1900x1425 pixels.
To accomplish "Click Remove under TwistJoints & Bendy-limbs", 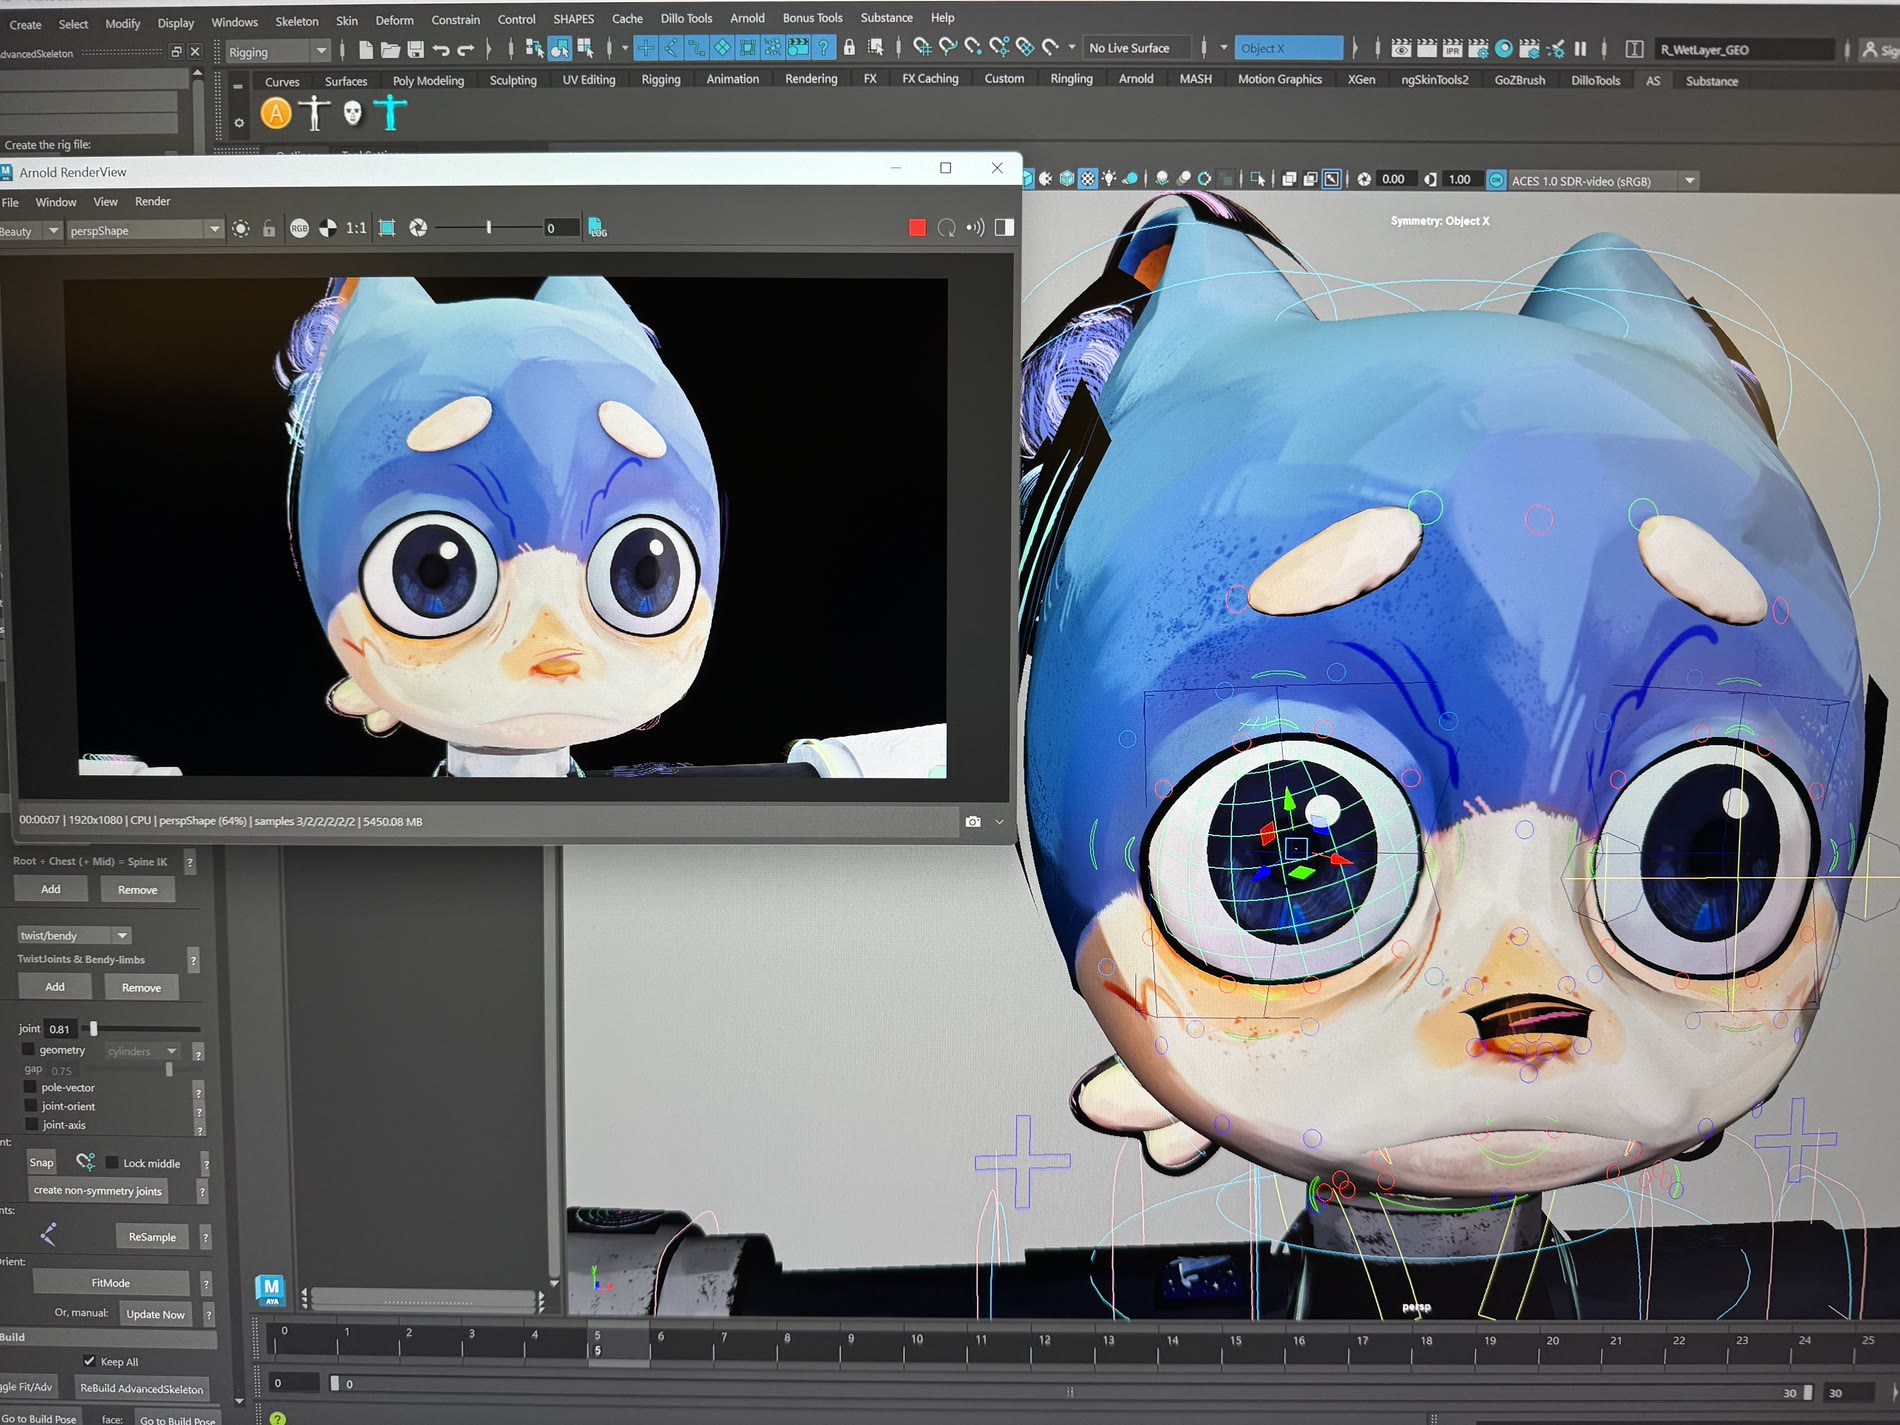I will point(141,987).
